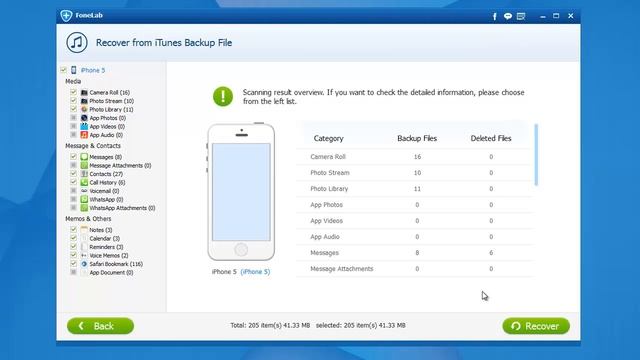640x360 pixels.
Task: Select the Call History icon
Action: tap(84, 182)
